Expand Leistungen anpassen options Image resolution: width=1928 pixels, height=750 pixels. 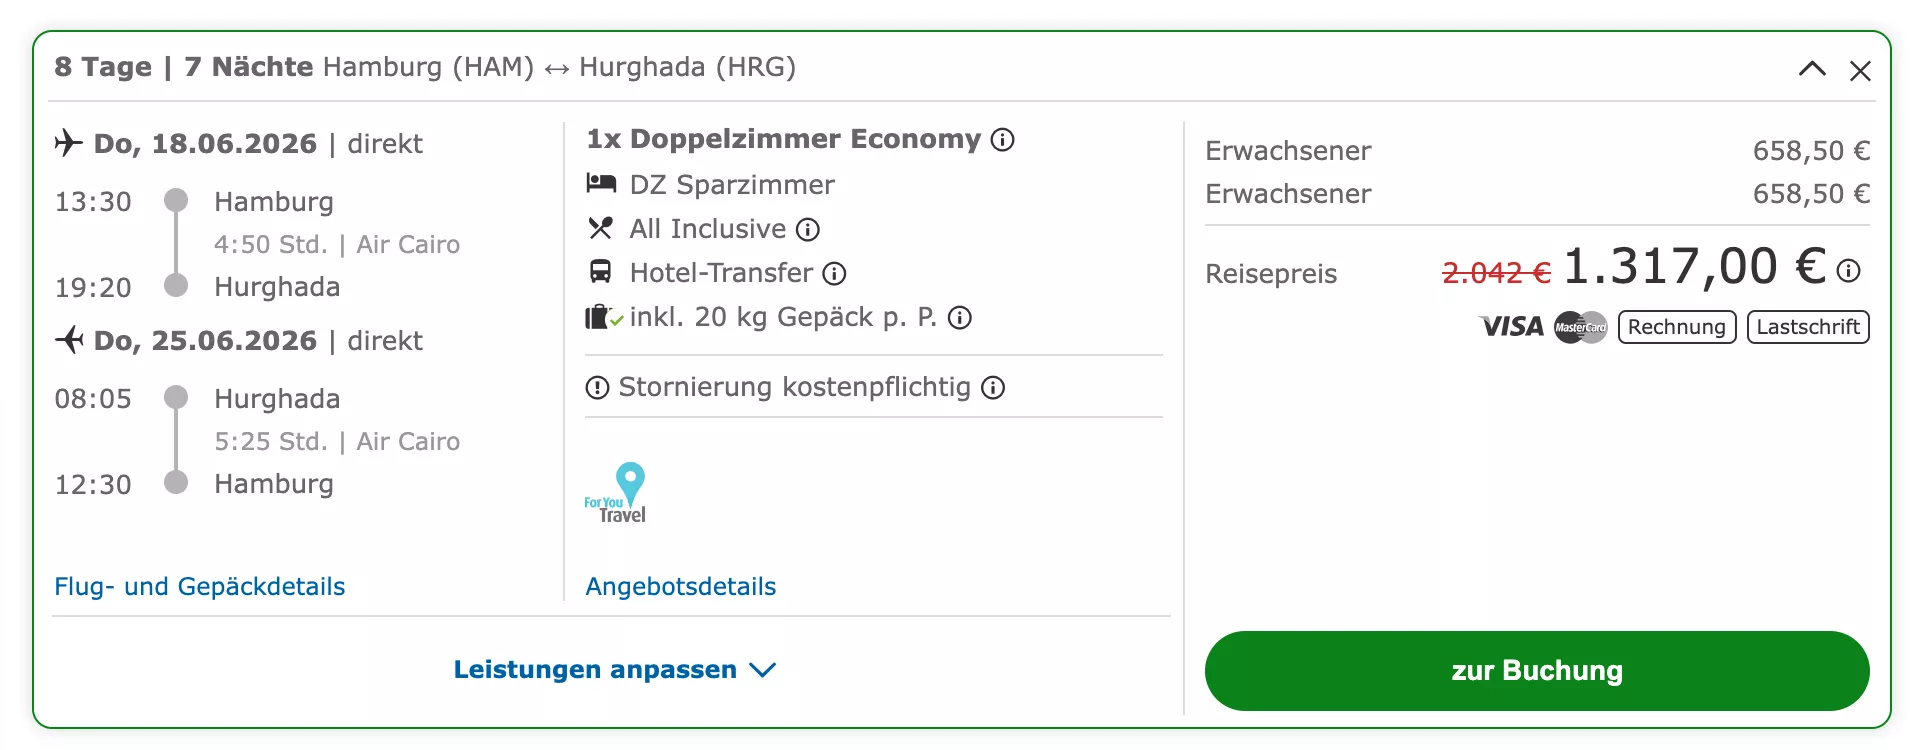[x=614, y=670]
